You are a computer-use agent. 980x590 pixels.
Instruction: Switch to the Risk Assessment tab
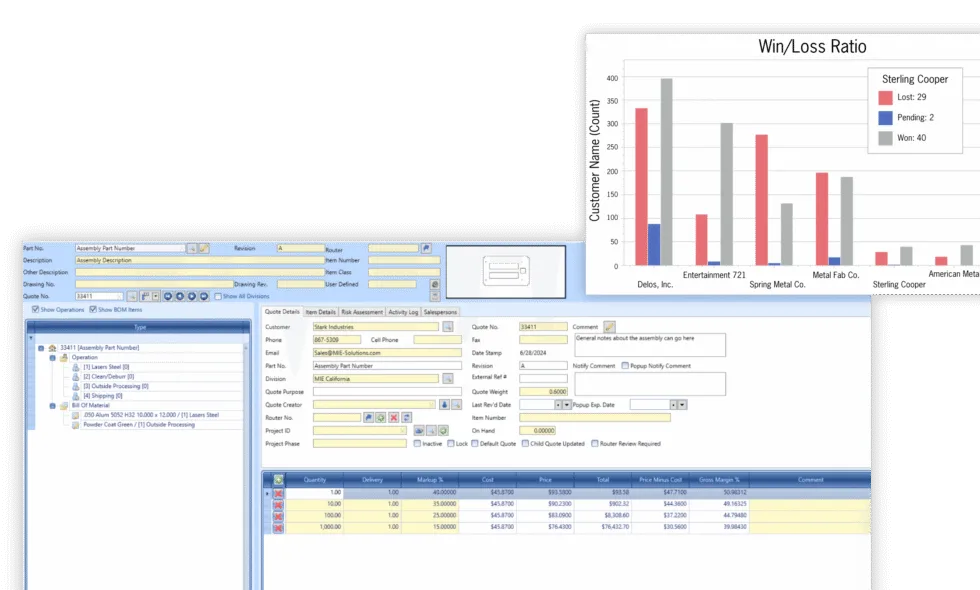pos(362,312)
